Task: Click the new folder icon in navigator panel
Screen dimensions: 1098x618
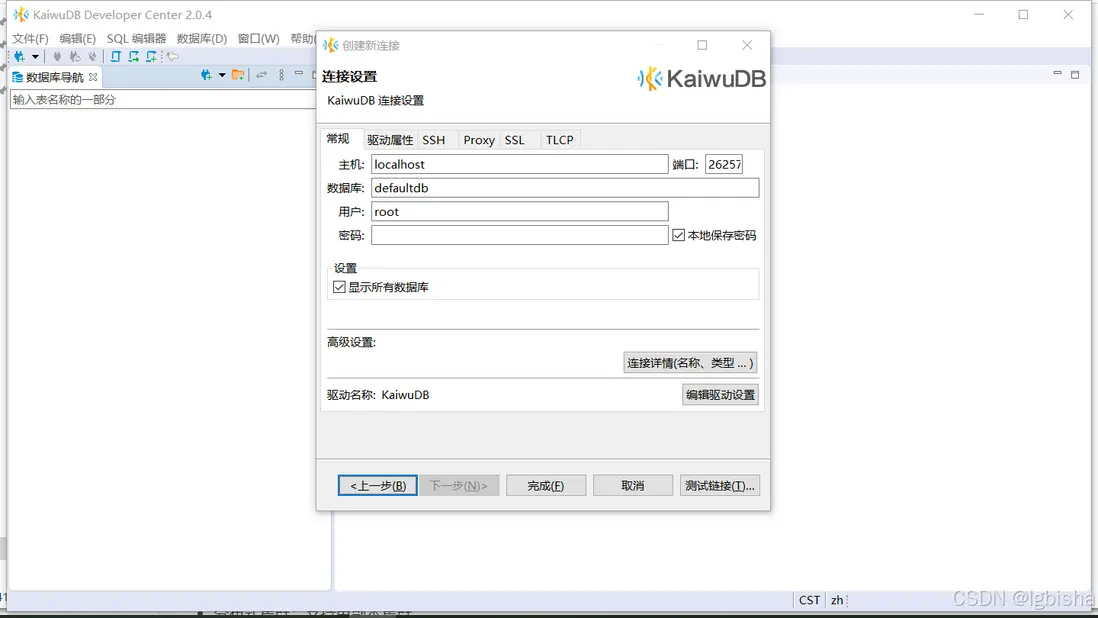Action: 238,75
